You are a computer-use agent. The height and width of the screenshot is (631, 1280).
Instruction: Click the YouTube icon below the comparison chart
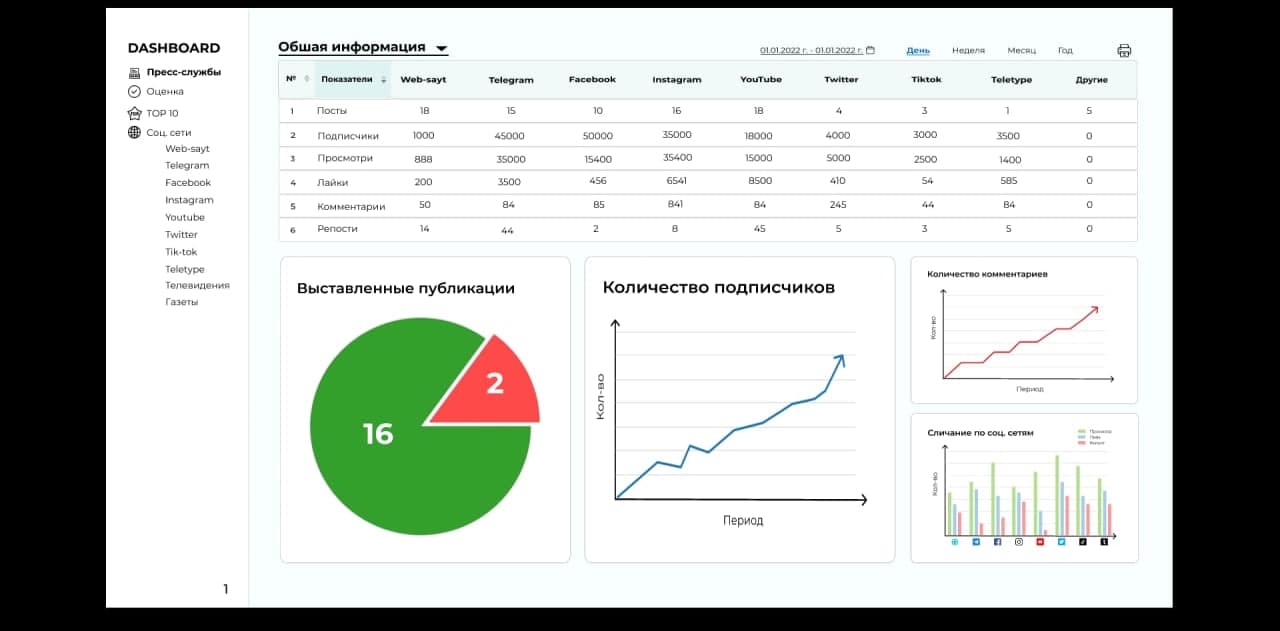click(x=1039, y=541)
